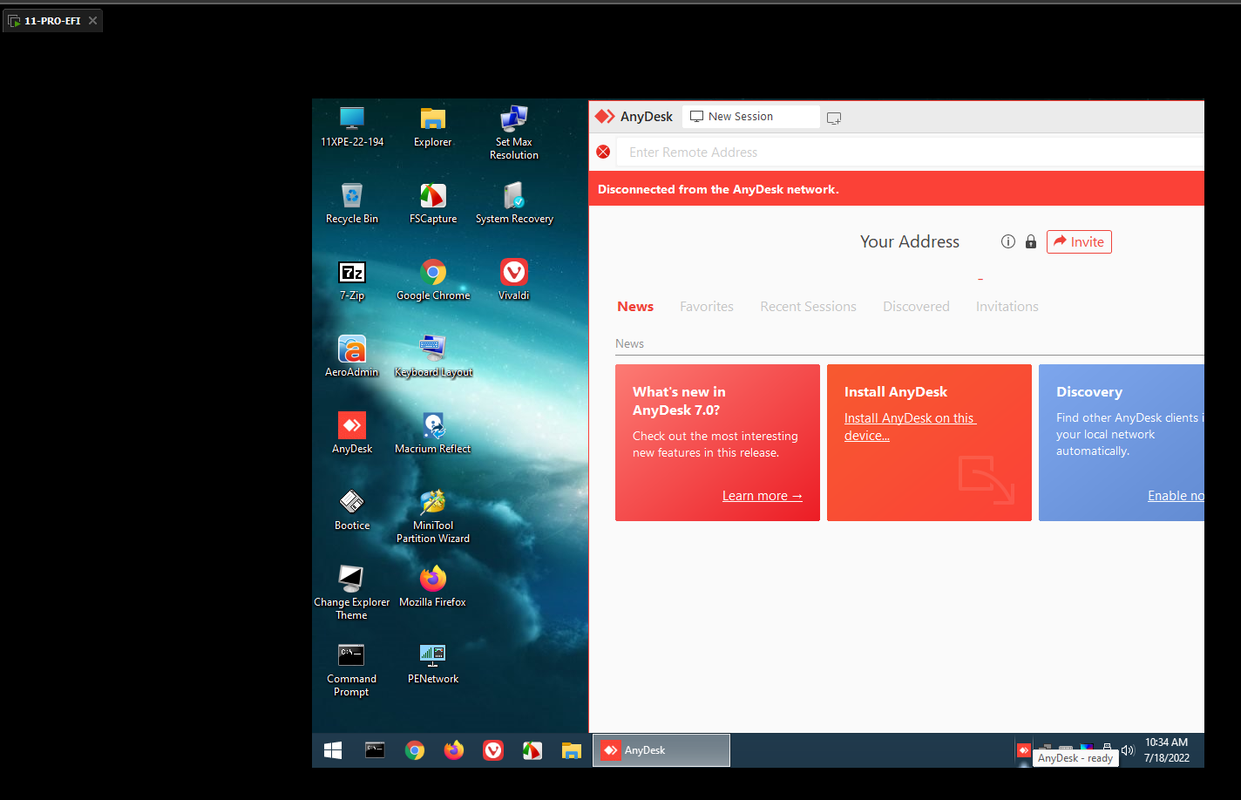Viewport: 1241px width, 800px height.
Task: Open File Explorer from the taskbar
Action: click(571, 750)
